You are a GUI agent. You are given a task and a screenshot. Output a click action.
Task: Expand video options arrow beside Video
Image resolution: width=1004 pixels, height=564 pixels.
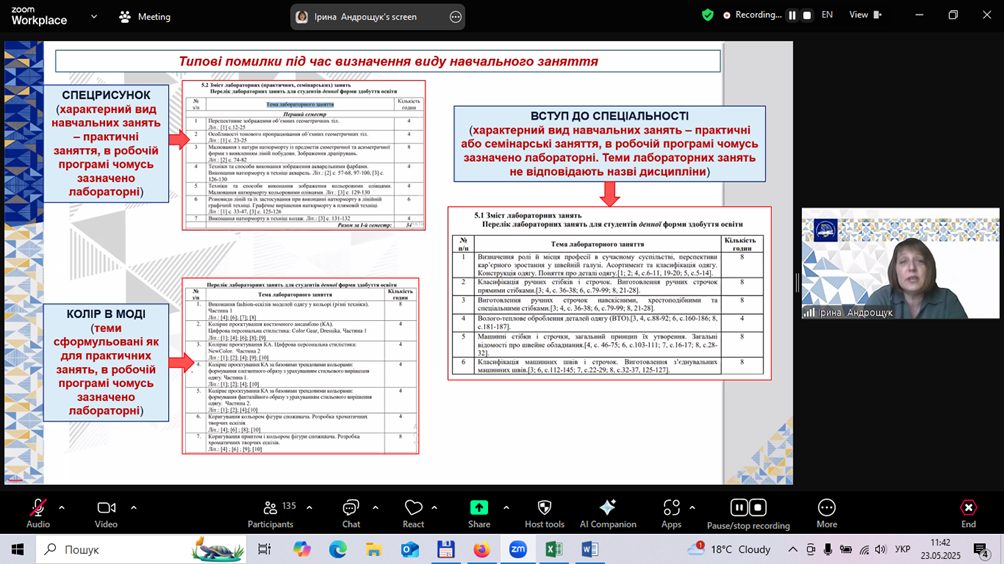pyautogui.click(x=133, y=508)
